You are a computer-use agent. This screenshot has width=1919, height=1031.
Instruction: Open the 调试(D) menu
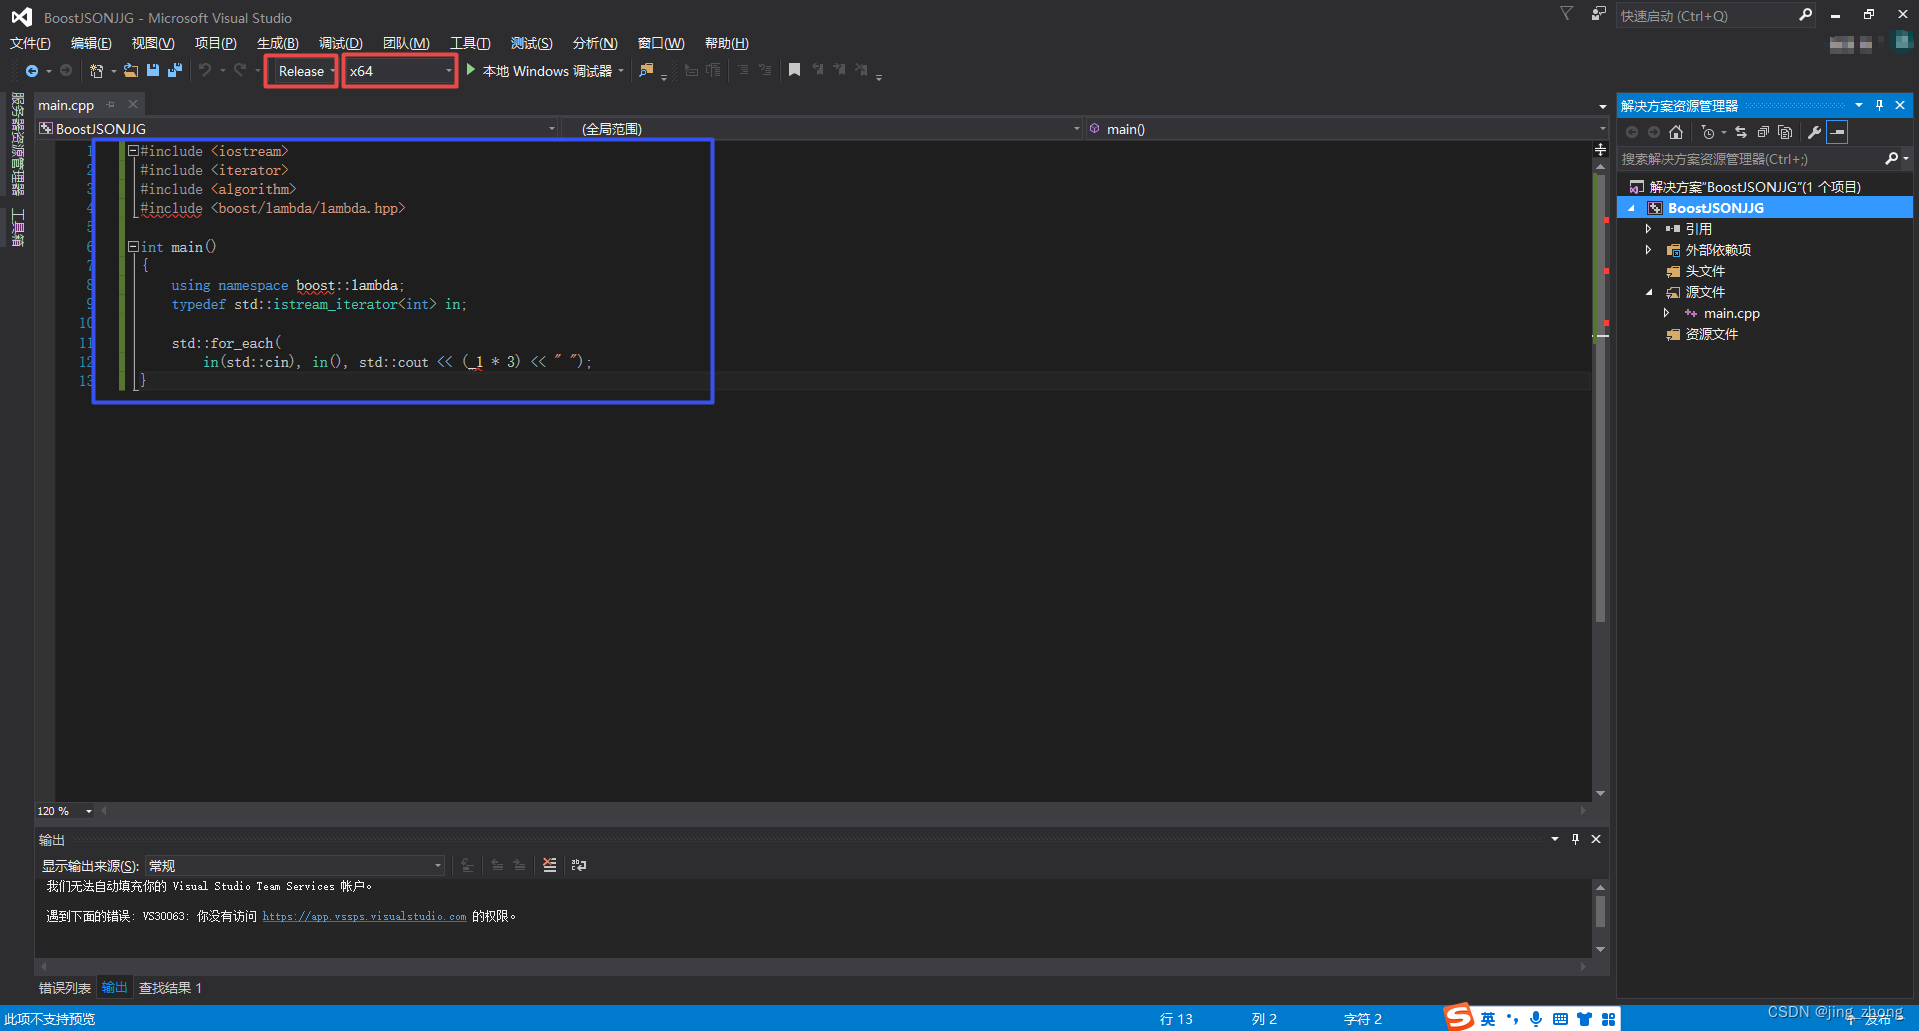[x=339, y=43]
